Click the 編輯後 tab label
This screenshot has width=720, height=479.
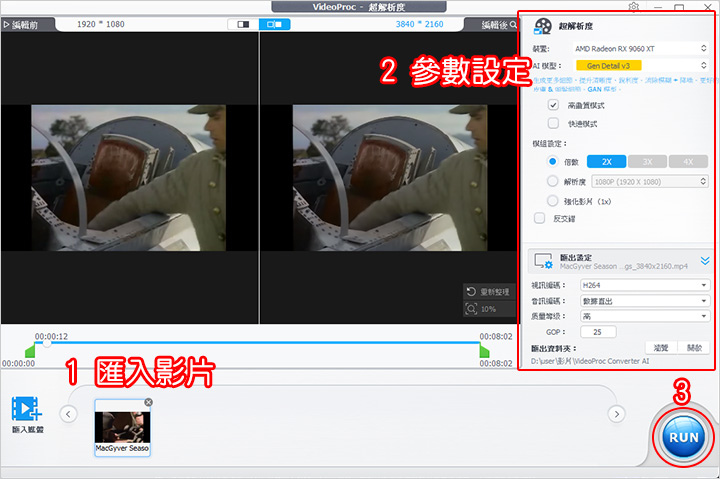pyautogui.click(x=494, y=25)
